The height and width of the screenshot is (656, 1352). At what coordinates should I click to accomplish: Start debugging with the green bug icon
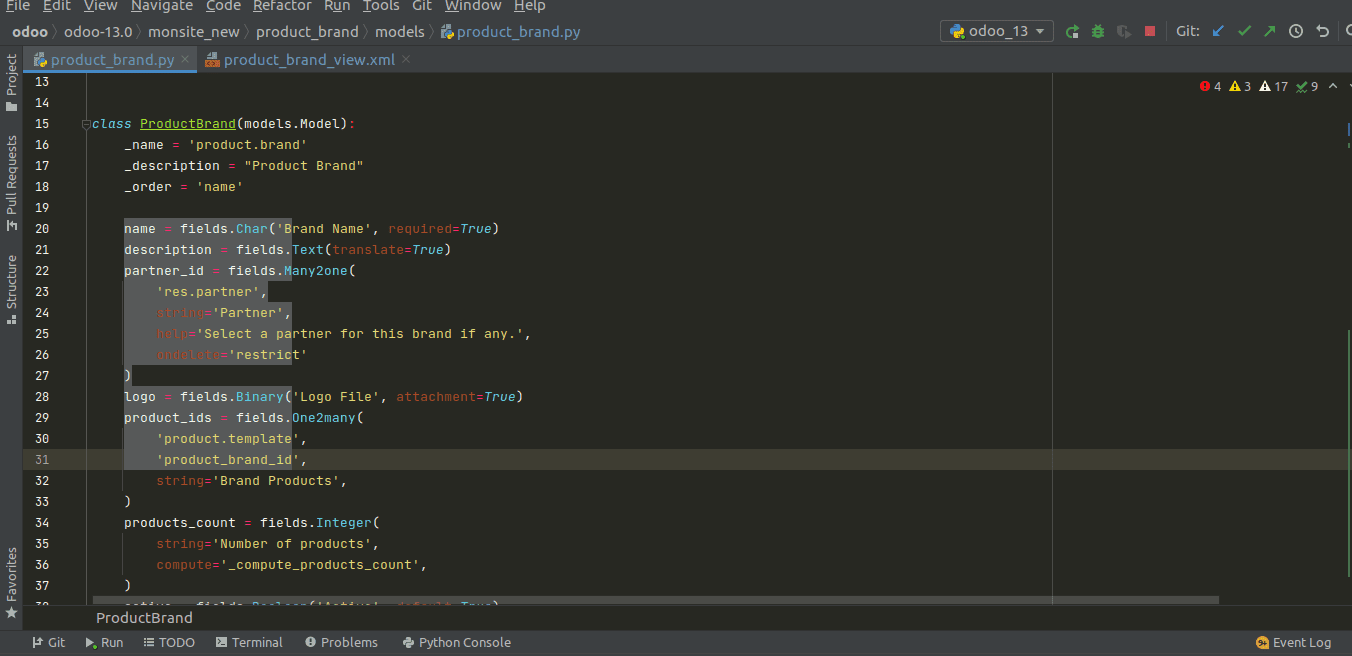coord(1098,31)
